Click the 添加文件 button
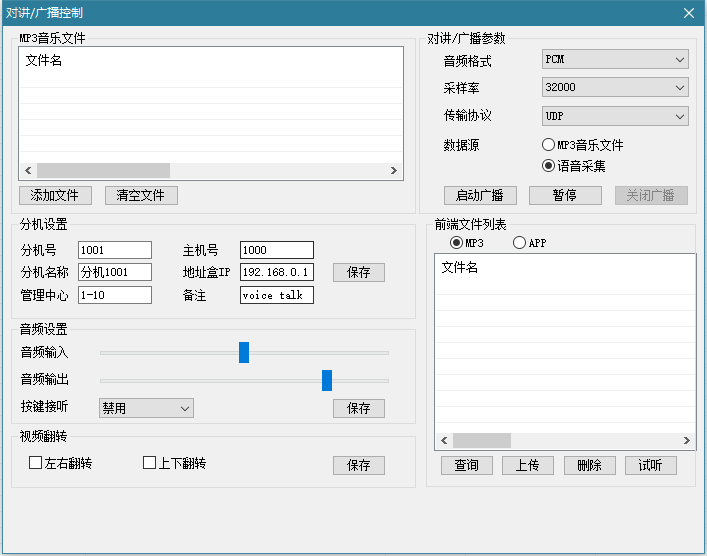707x556 pixels. point(55,195)
